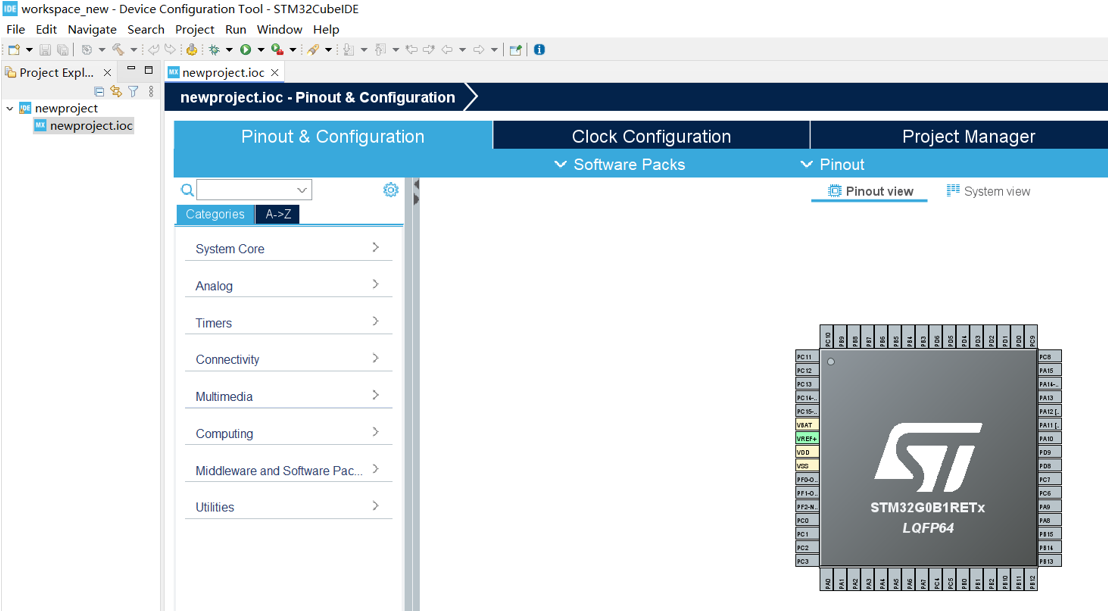Open the Pinout dropdown menu
Viewport: 1108px width, 611px height.
coord(832,165)
